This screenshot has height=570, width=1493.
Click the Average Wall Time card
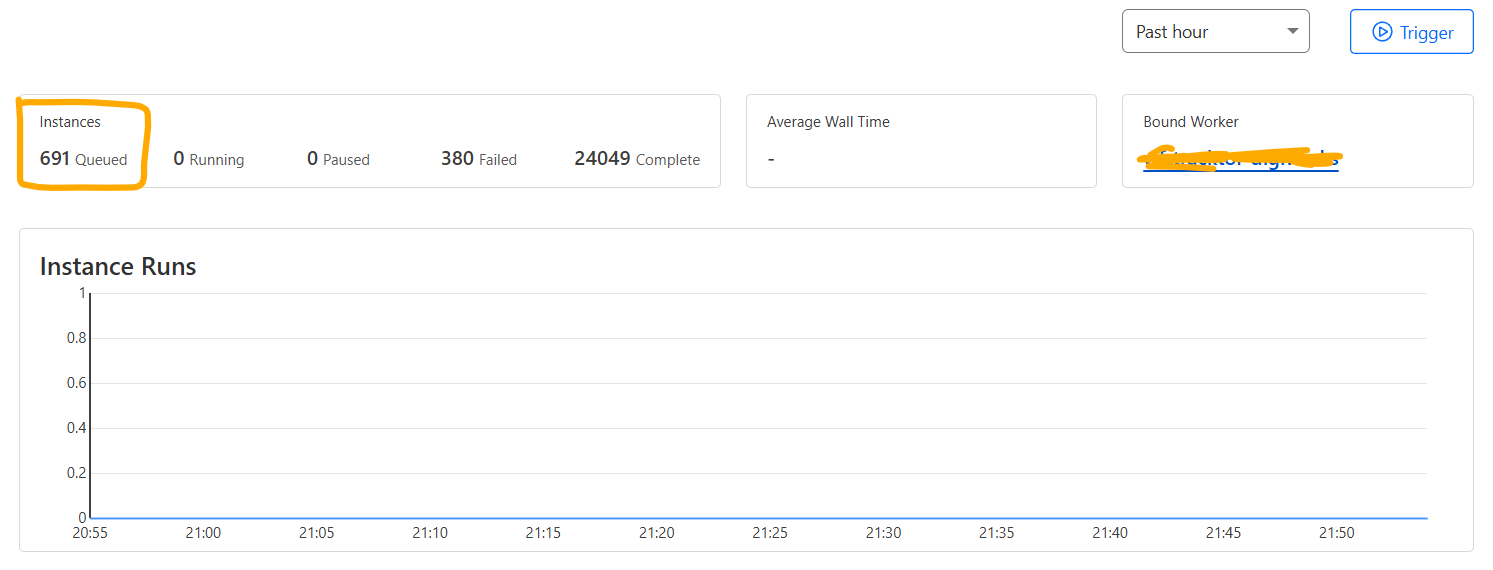[x=920, y=141]
